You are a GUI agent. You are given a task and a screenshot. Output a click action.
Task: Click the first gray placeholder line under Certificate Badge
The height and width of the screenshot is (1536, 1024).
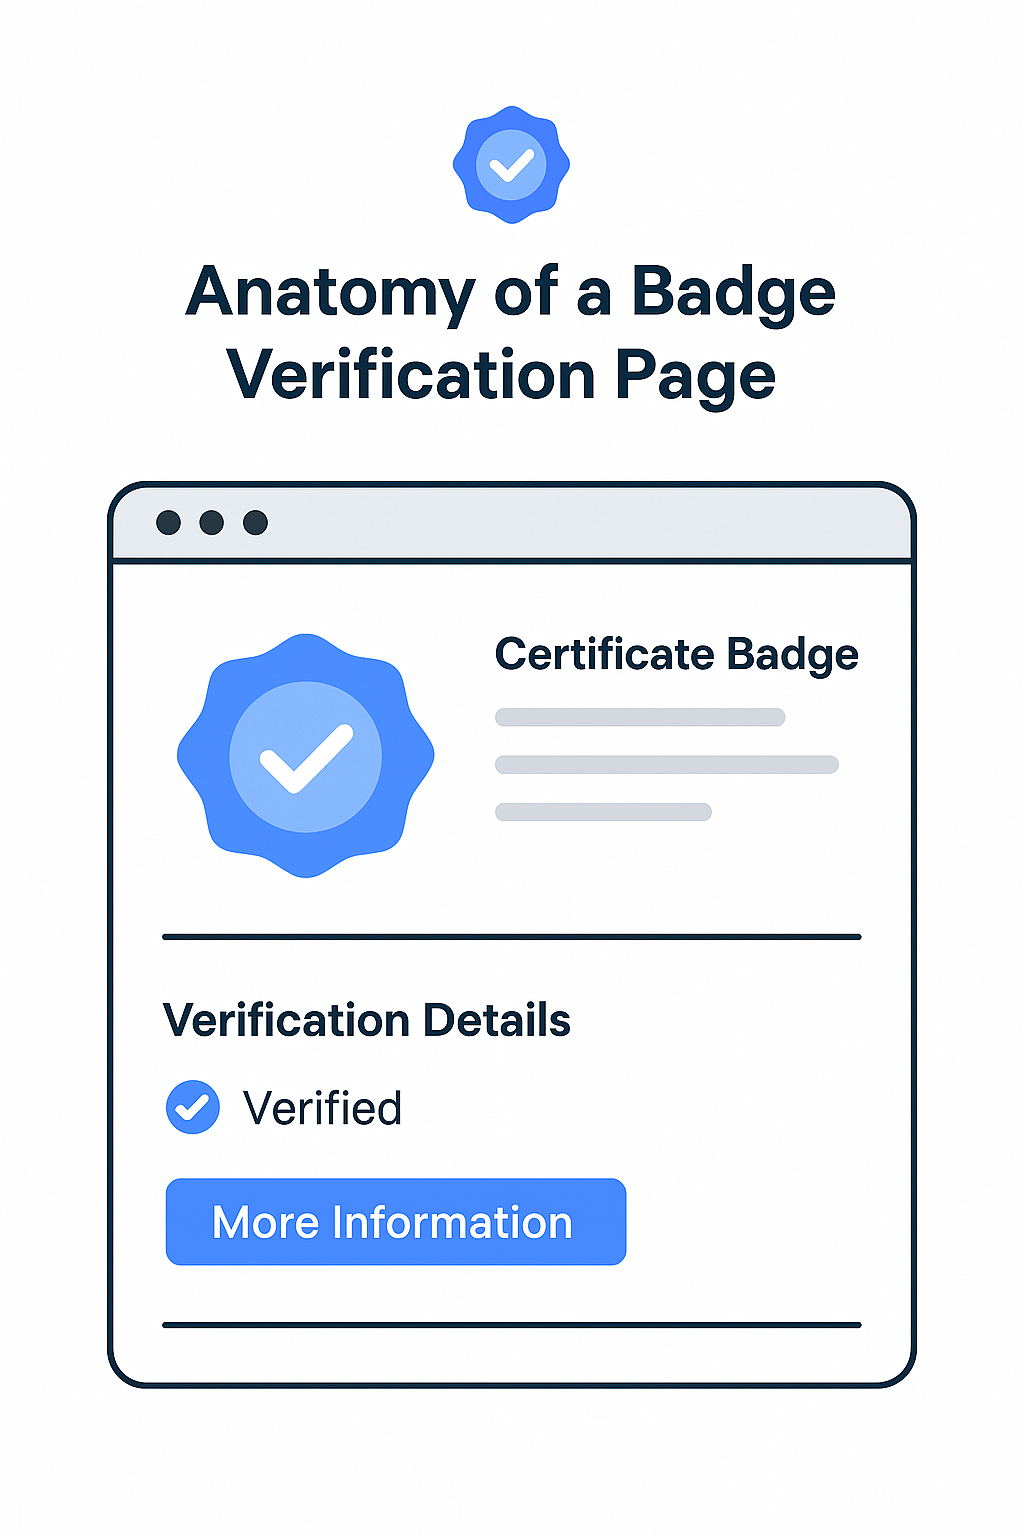tap(640, 717)
